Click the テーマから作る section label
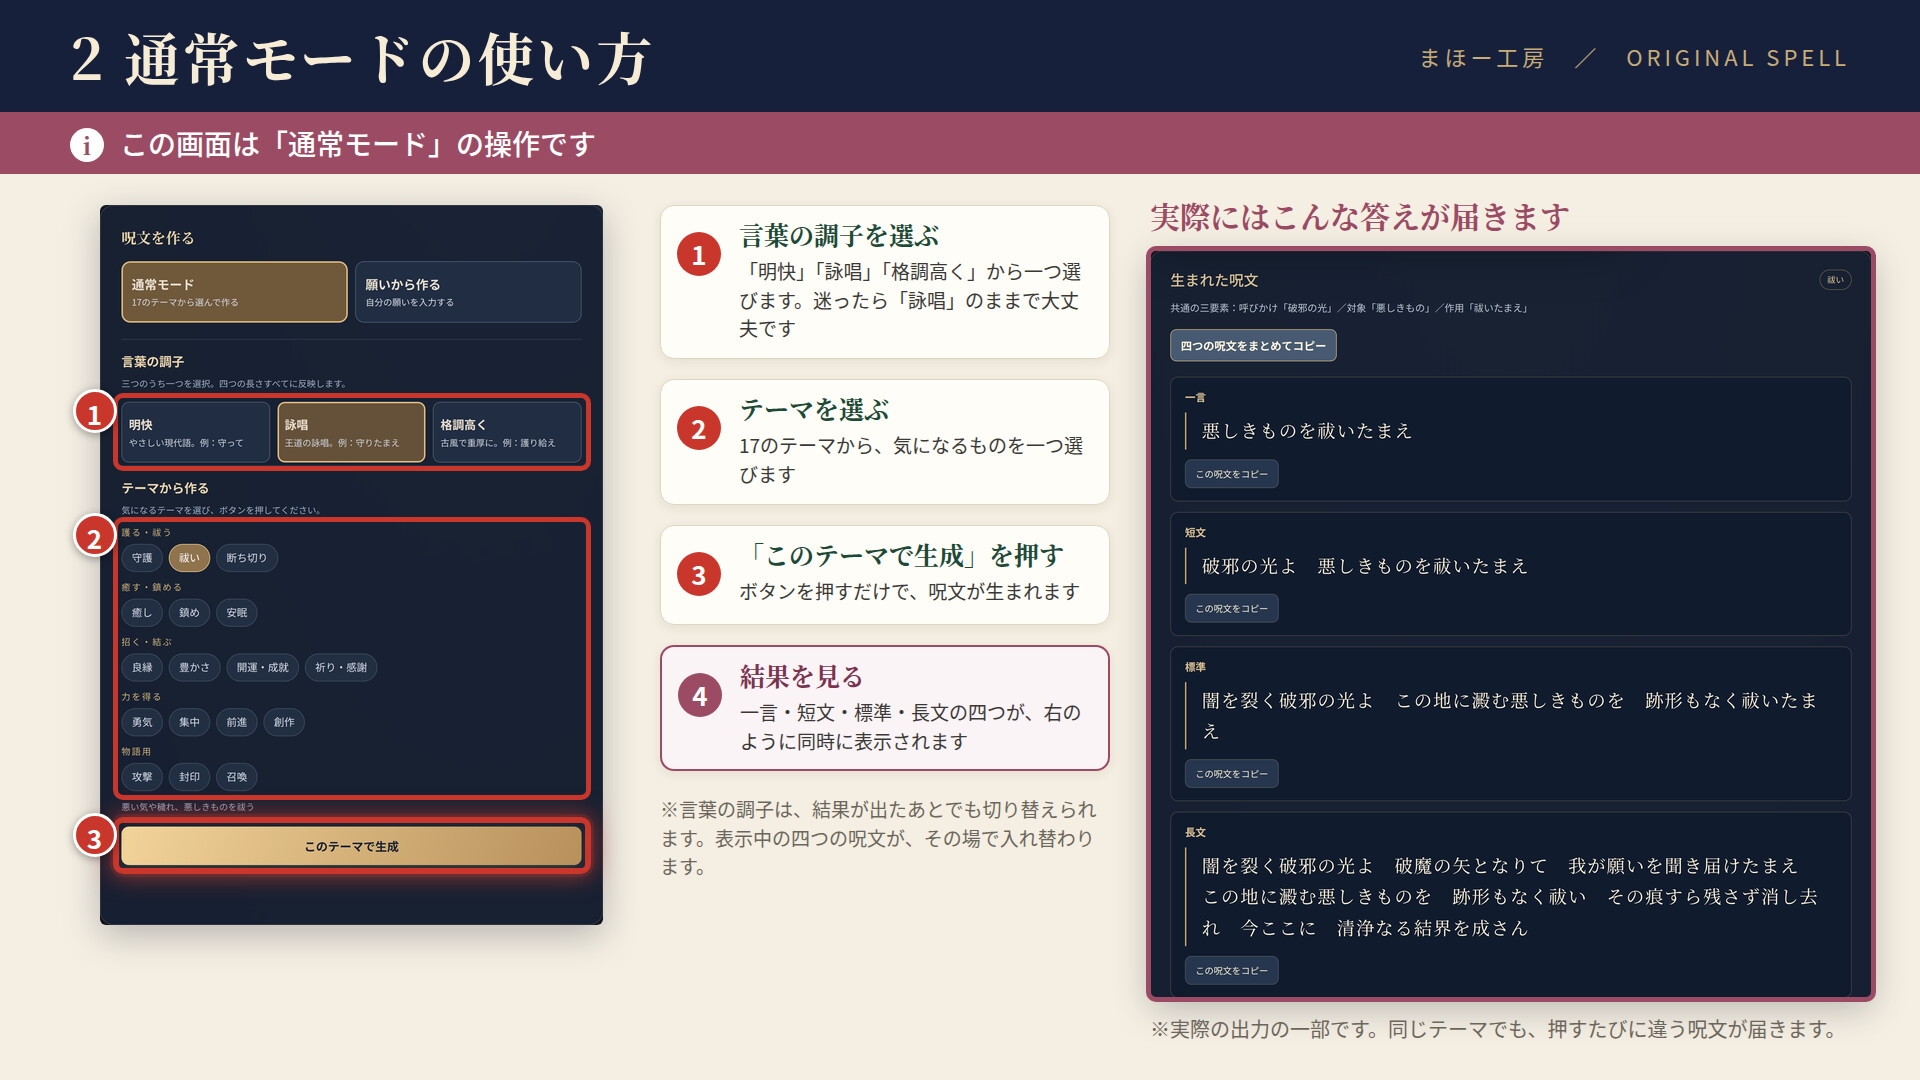 165,488
